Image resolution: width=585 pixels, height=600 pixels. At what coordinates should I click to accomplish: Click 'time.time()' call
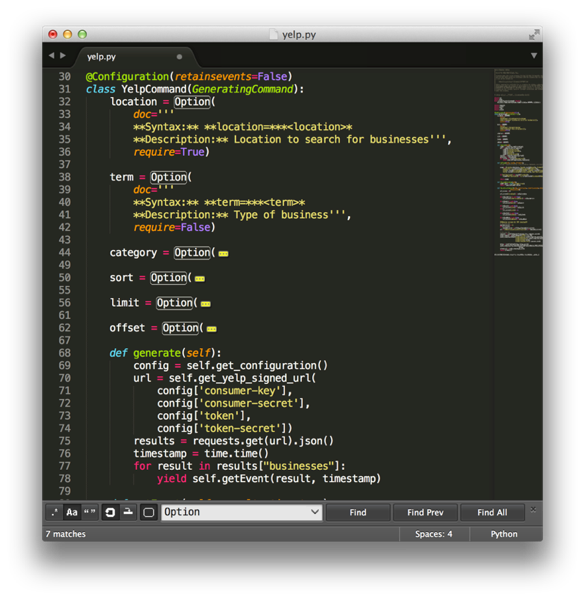click(x=236, y=453)
